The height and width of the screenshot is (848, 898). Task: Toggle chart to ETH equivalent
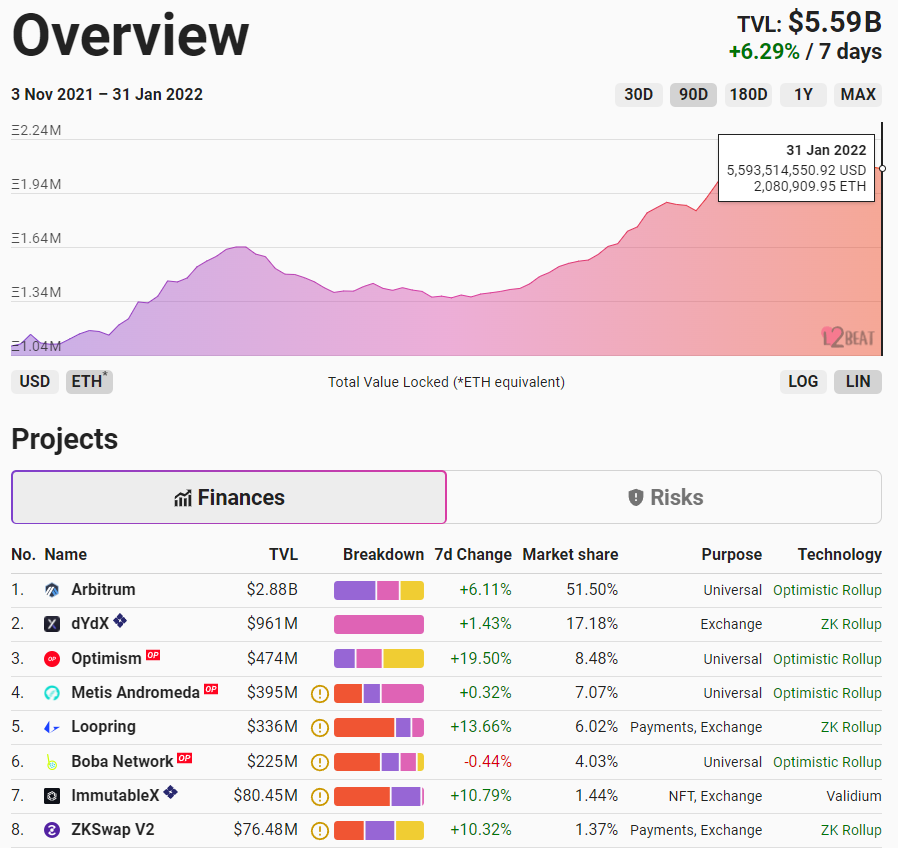click(x=89, y=381)
